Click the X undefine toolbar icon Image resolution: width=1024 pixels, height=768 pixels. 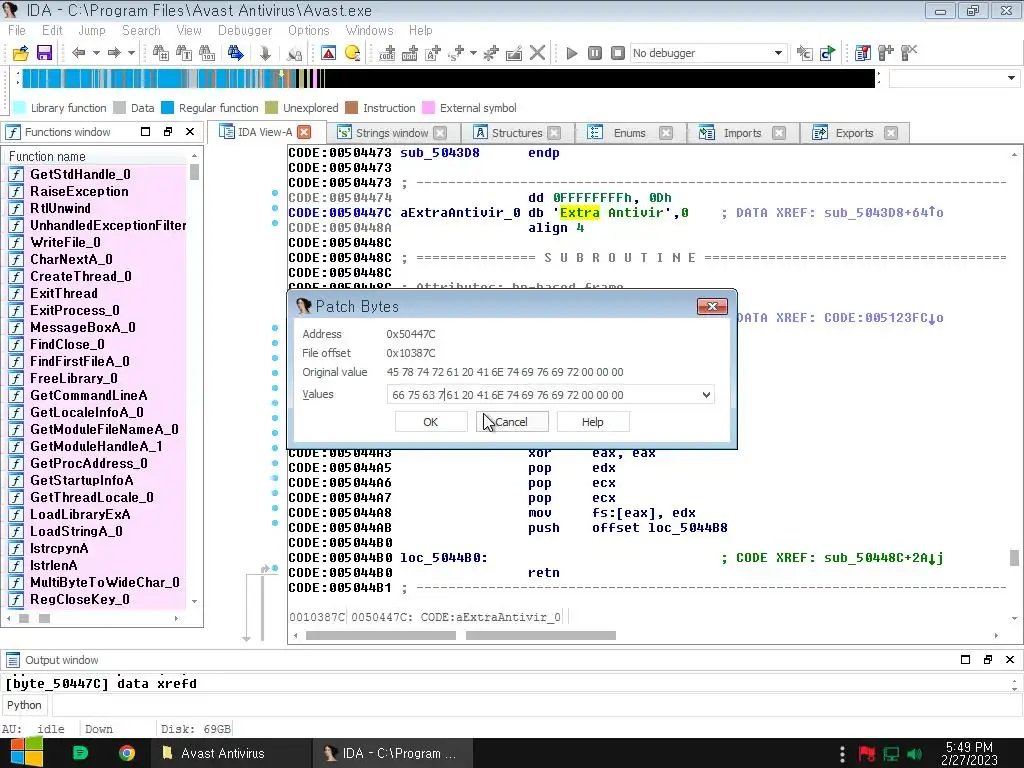click(537, 53)
